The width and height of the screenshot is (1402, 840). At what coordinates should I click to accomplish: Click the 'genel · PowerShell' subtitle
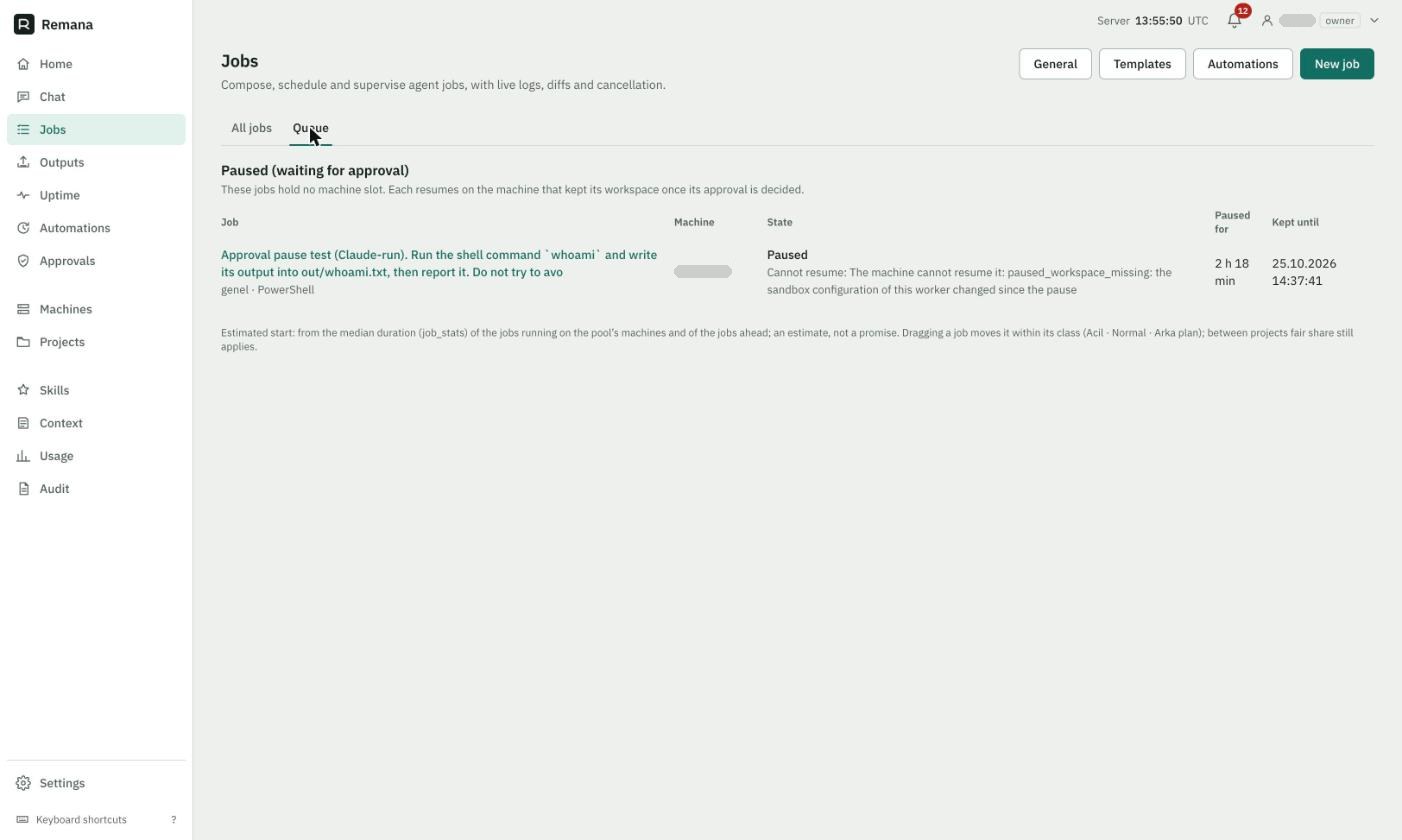(267, 290)
